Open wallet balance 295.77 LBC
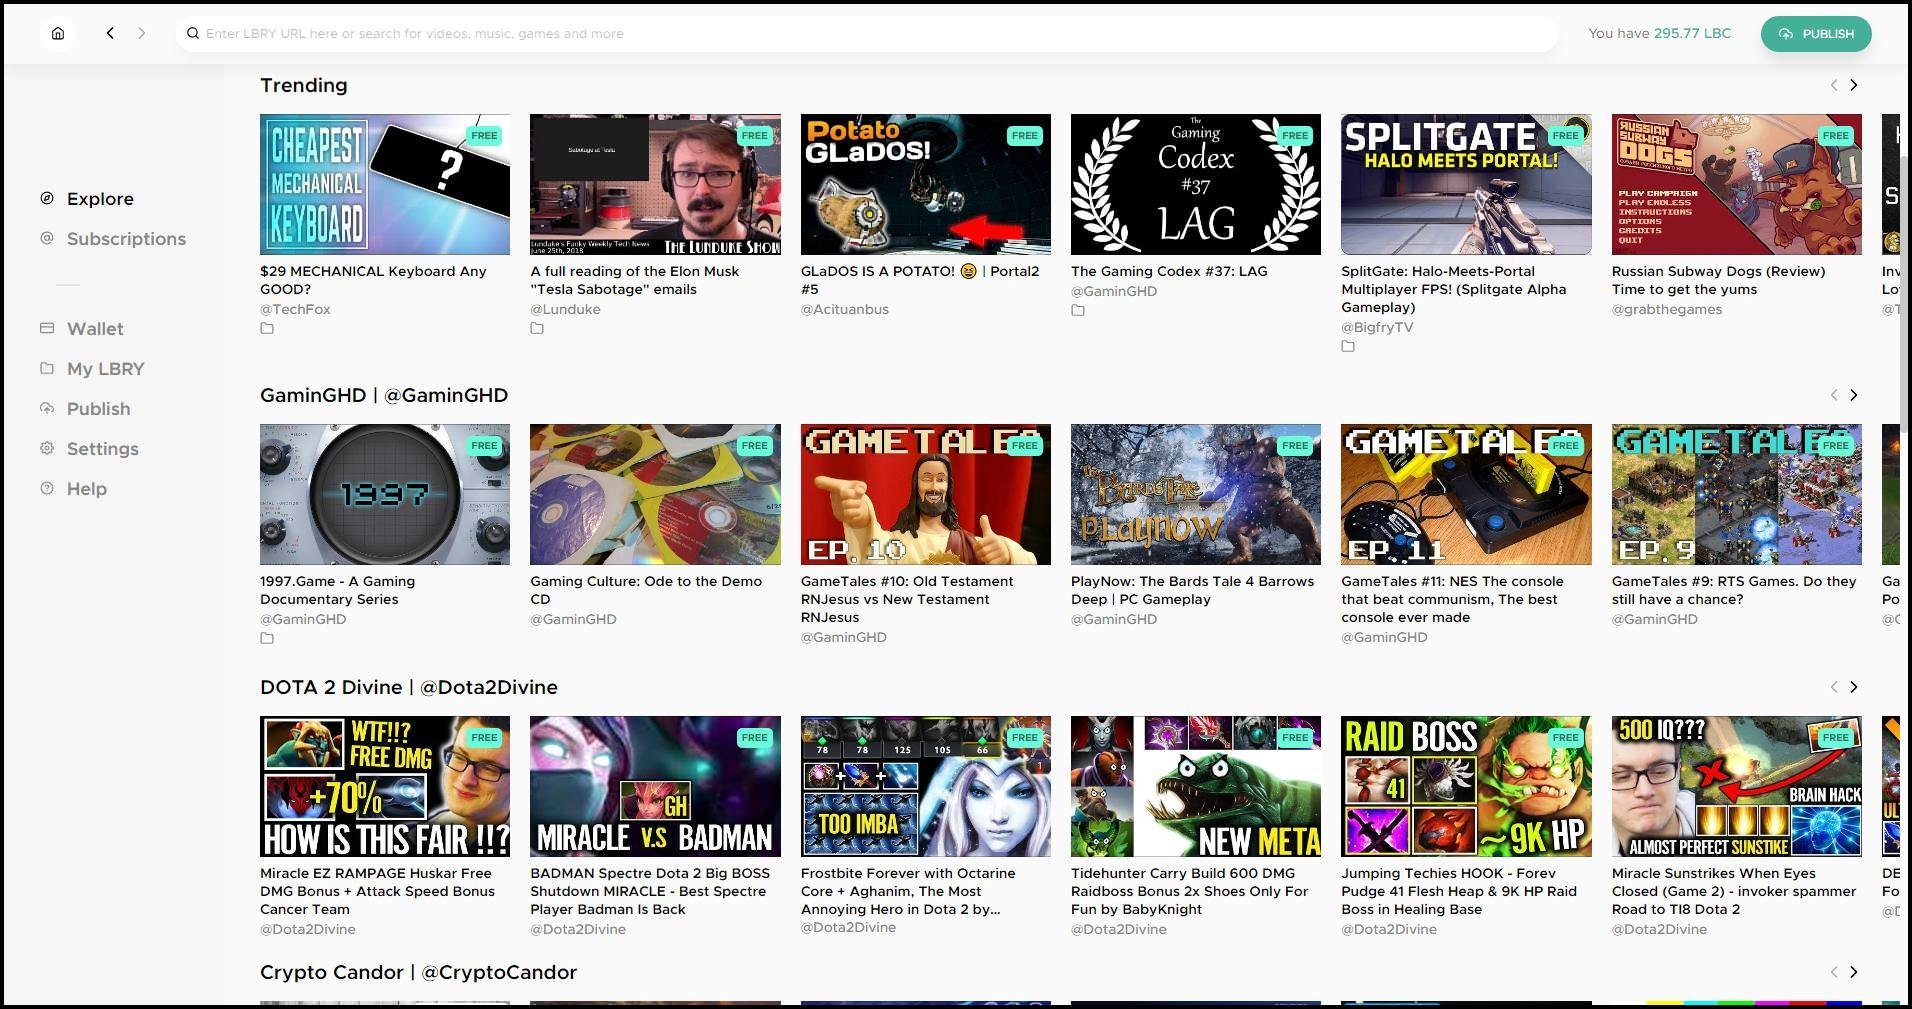The height and width of the screenshot is (1009, 1912). [1691, 33]
